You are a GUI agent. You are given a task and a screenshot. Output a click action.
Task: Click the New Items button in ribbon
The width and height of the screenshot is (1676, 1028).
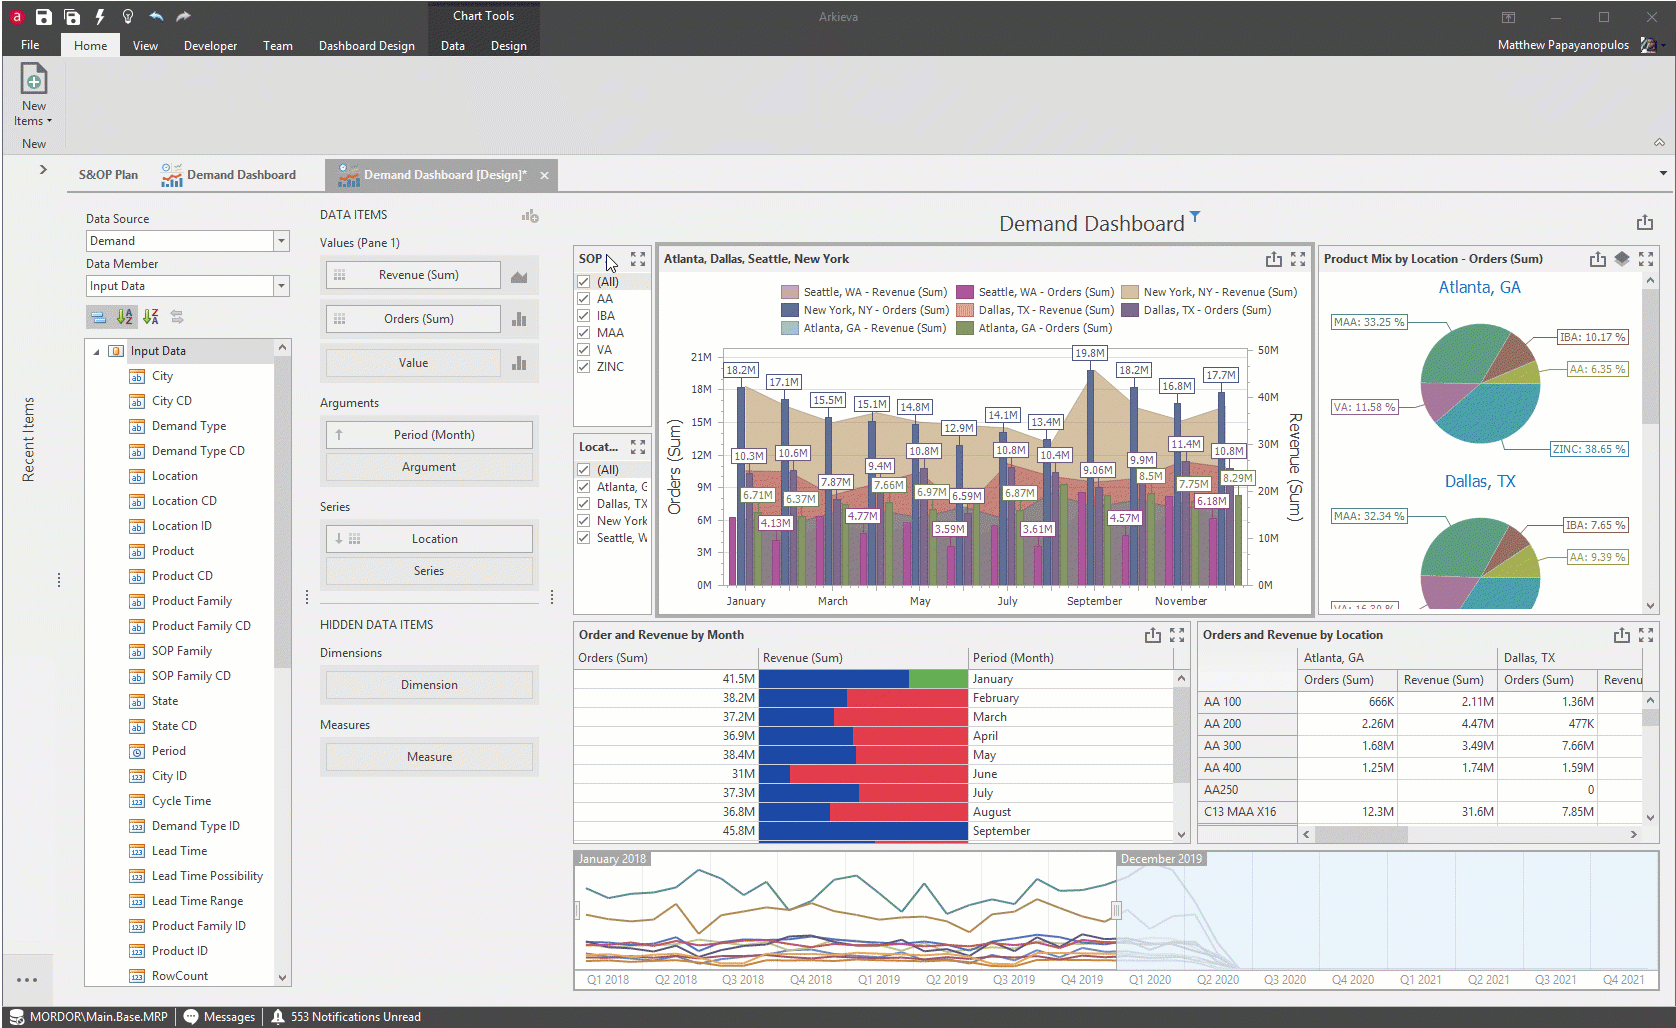tap(33, 96)
